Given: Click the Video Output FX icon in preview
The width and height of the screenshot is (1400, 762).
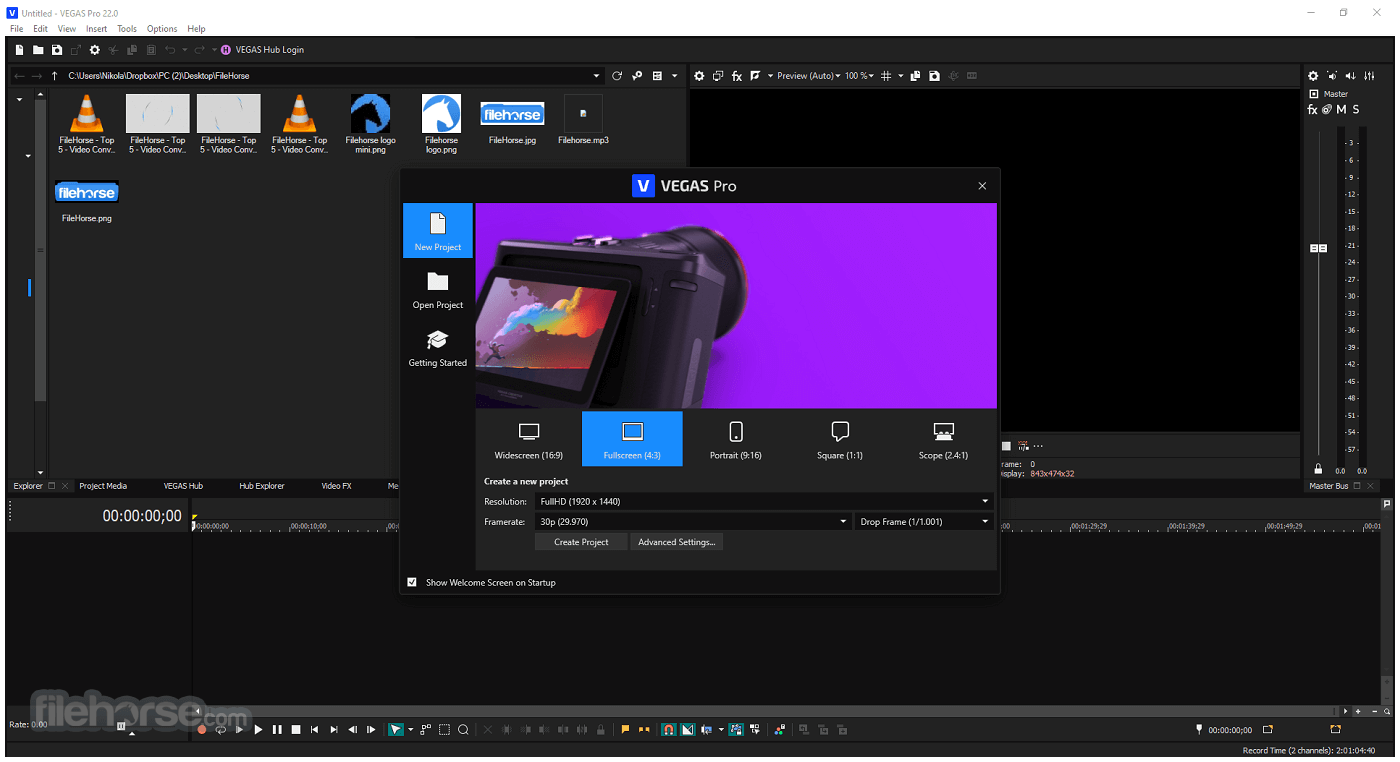Looking at the screenshot, I should 737,76.
